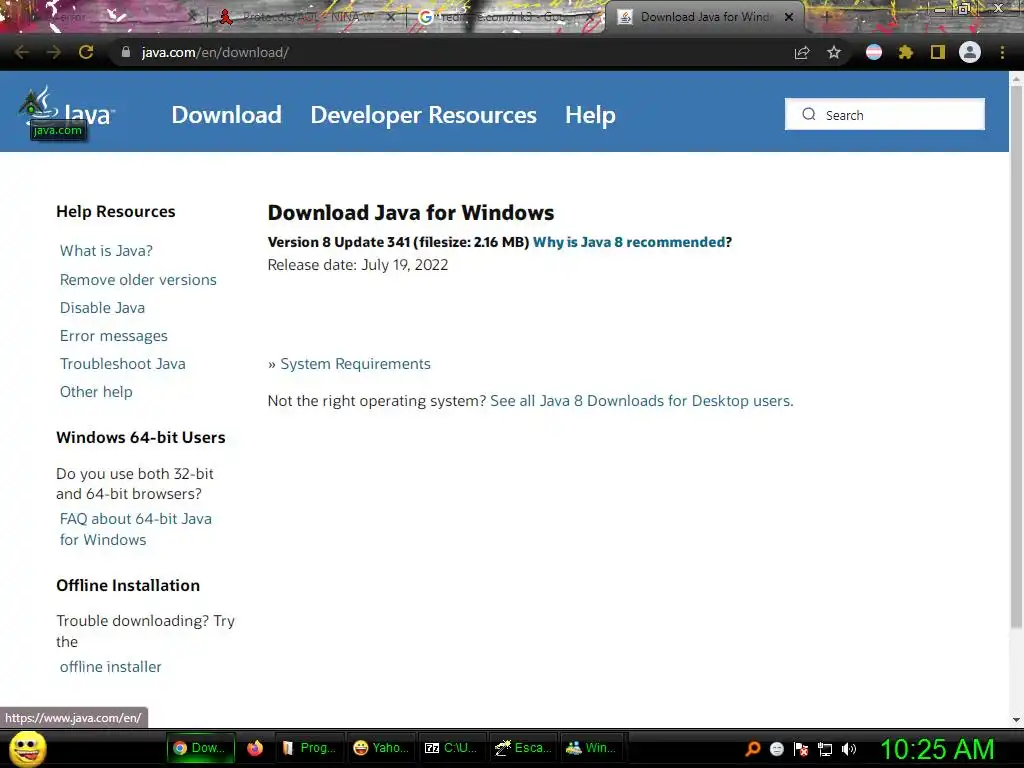Screen dimensions: 1024x768
Task: Toggle the browser side panel icon
Action: click(938, 52)
